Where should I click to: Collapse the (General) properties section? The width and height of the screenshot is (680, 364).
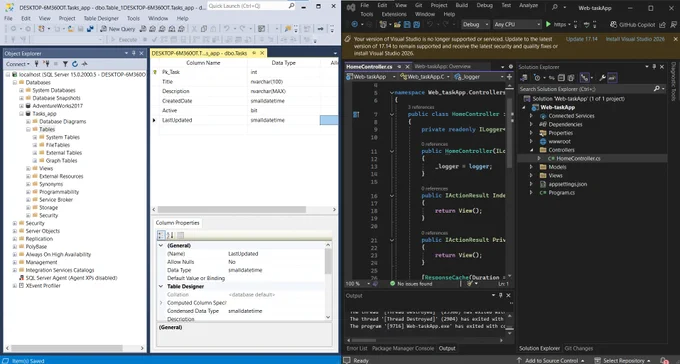(161, 246)
